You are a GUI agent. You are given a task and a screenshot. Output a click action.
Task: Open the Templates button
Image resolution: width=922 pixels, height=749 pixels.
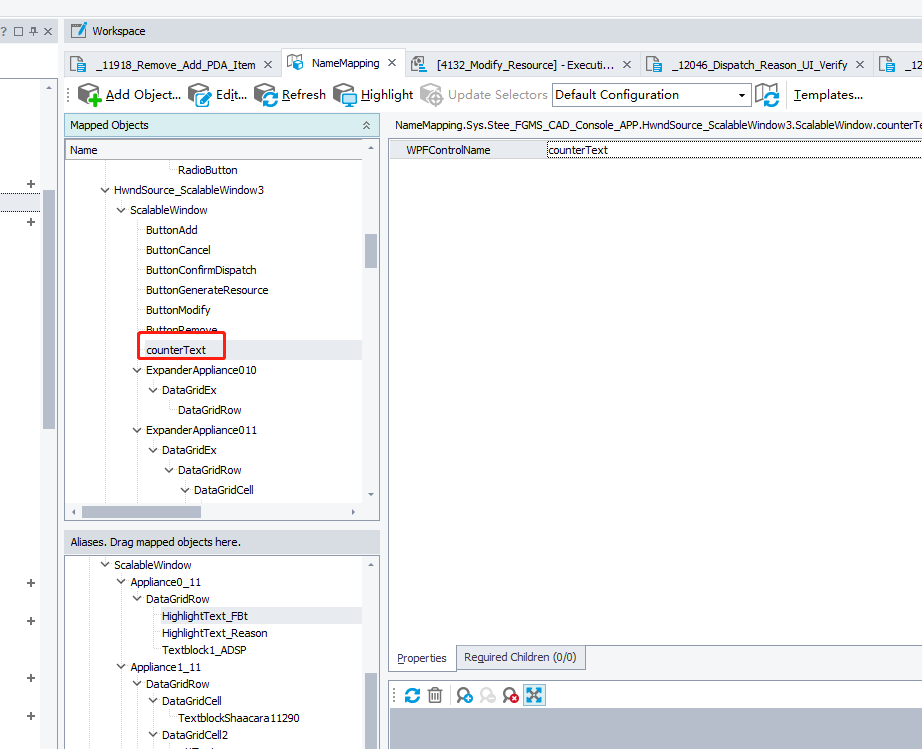827,95
